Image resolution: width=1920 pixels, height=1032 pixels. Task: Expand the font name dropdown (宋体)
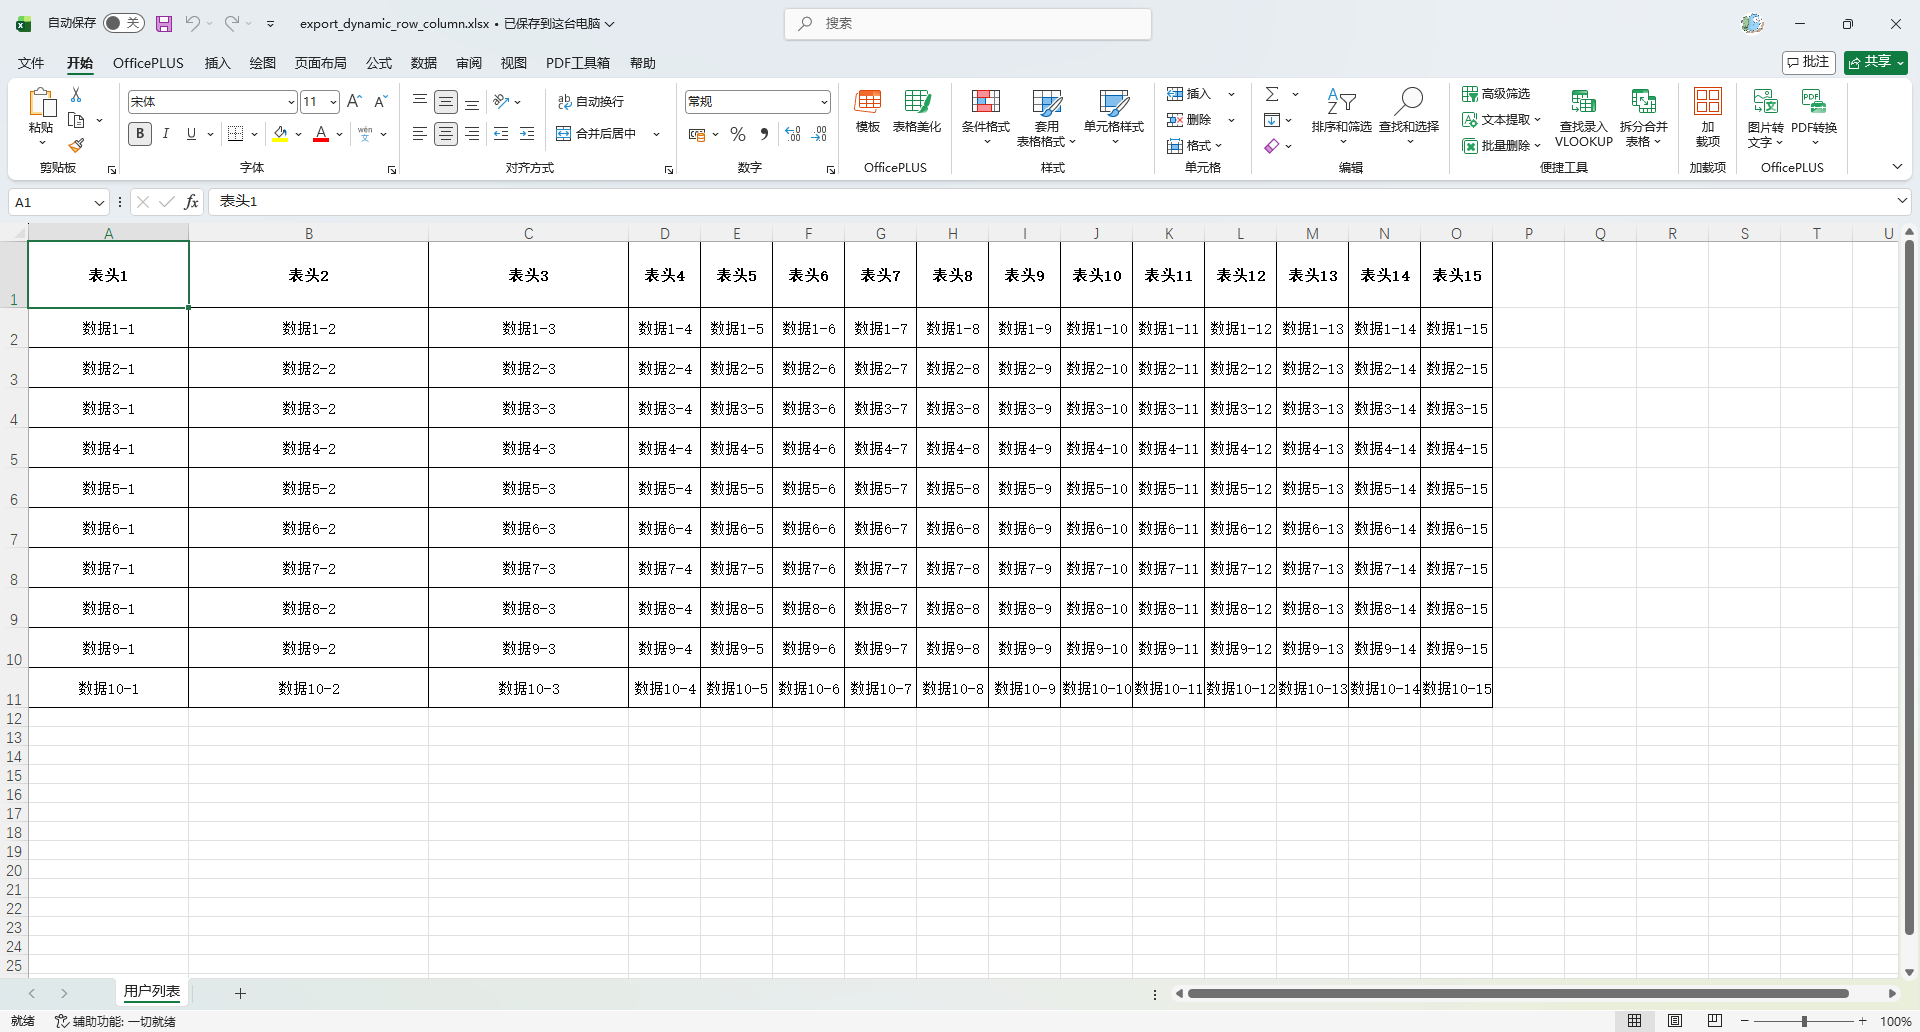(291, 102)
